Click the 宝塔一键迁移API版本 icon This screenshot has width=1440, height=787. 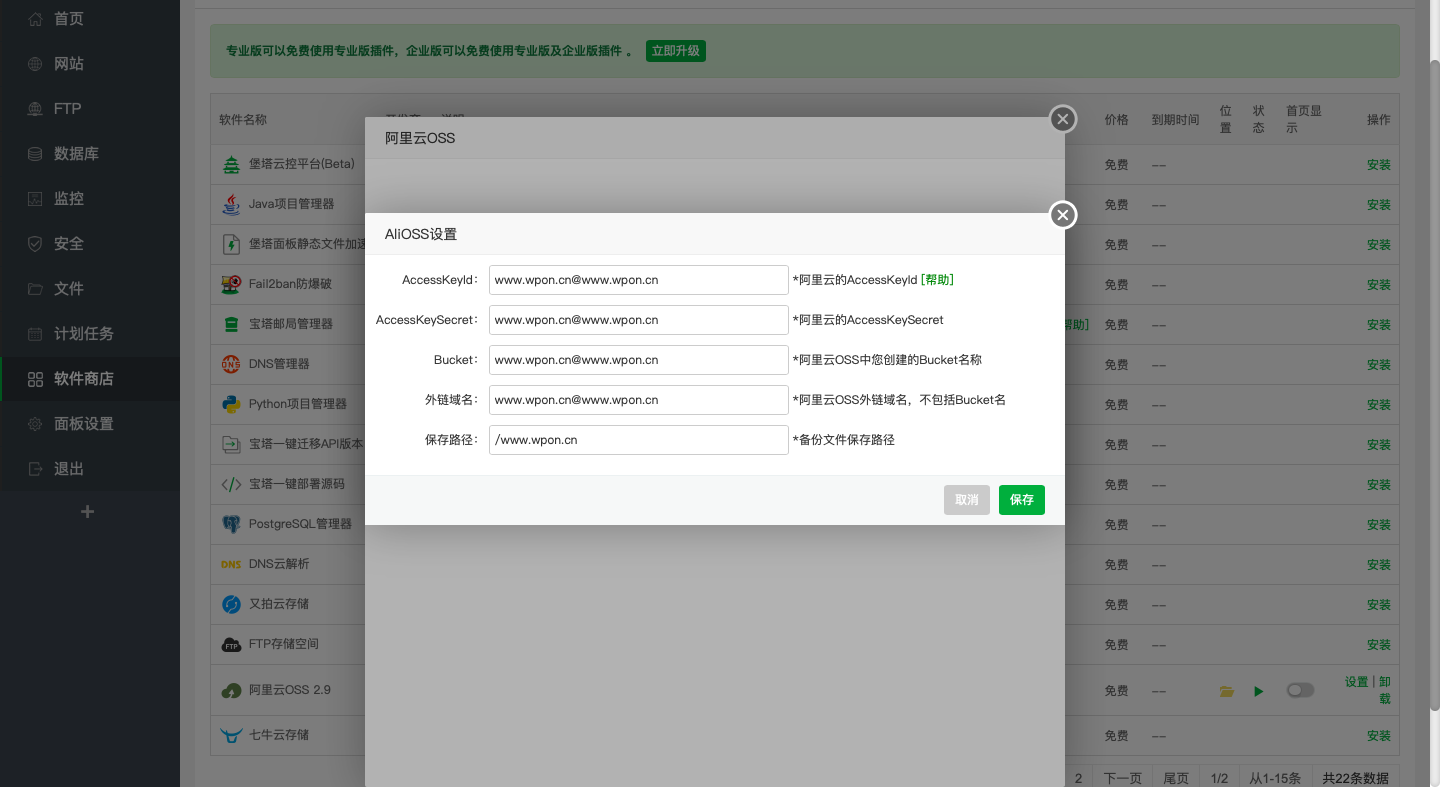tap(231, 444)
